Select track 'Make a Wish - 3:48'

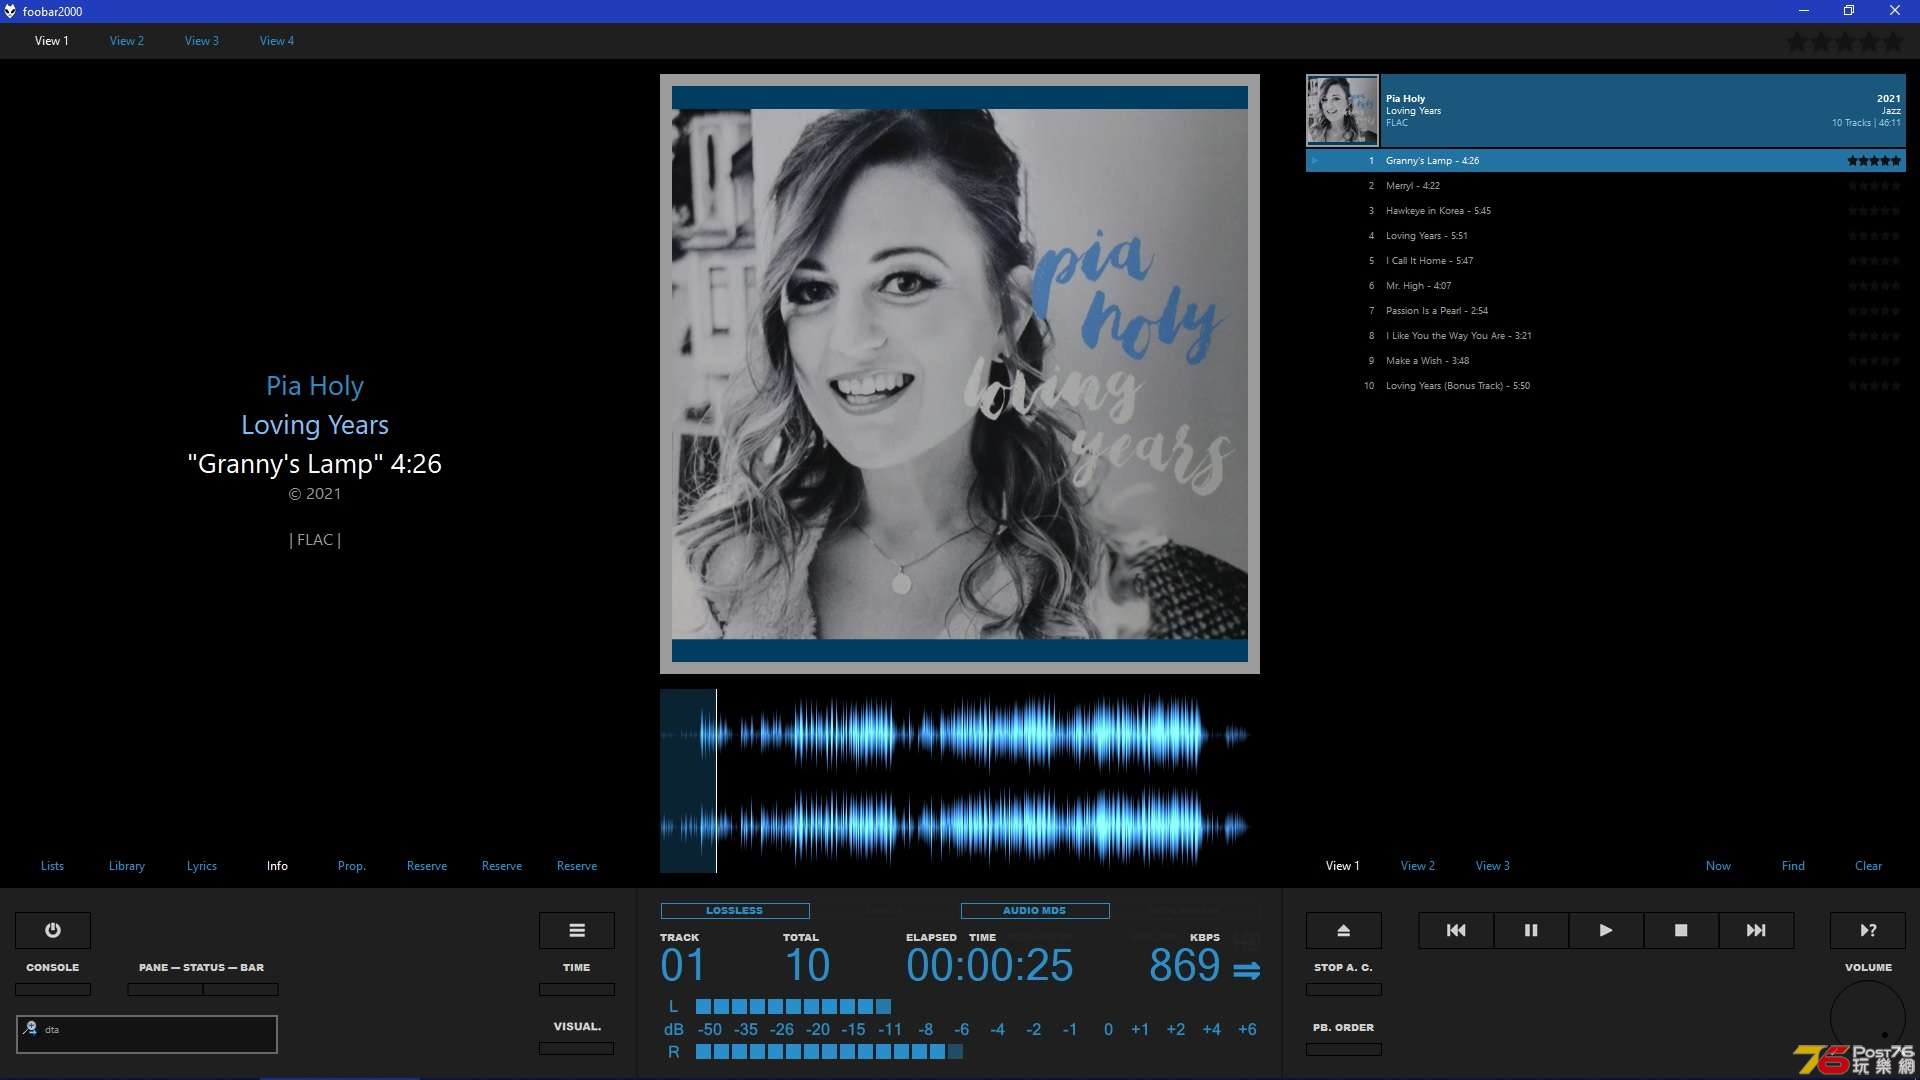[x=1606, y=361]
